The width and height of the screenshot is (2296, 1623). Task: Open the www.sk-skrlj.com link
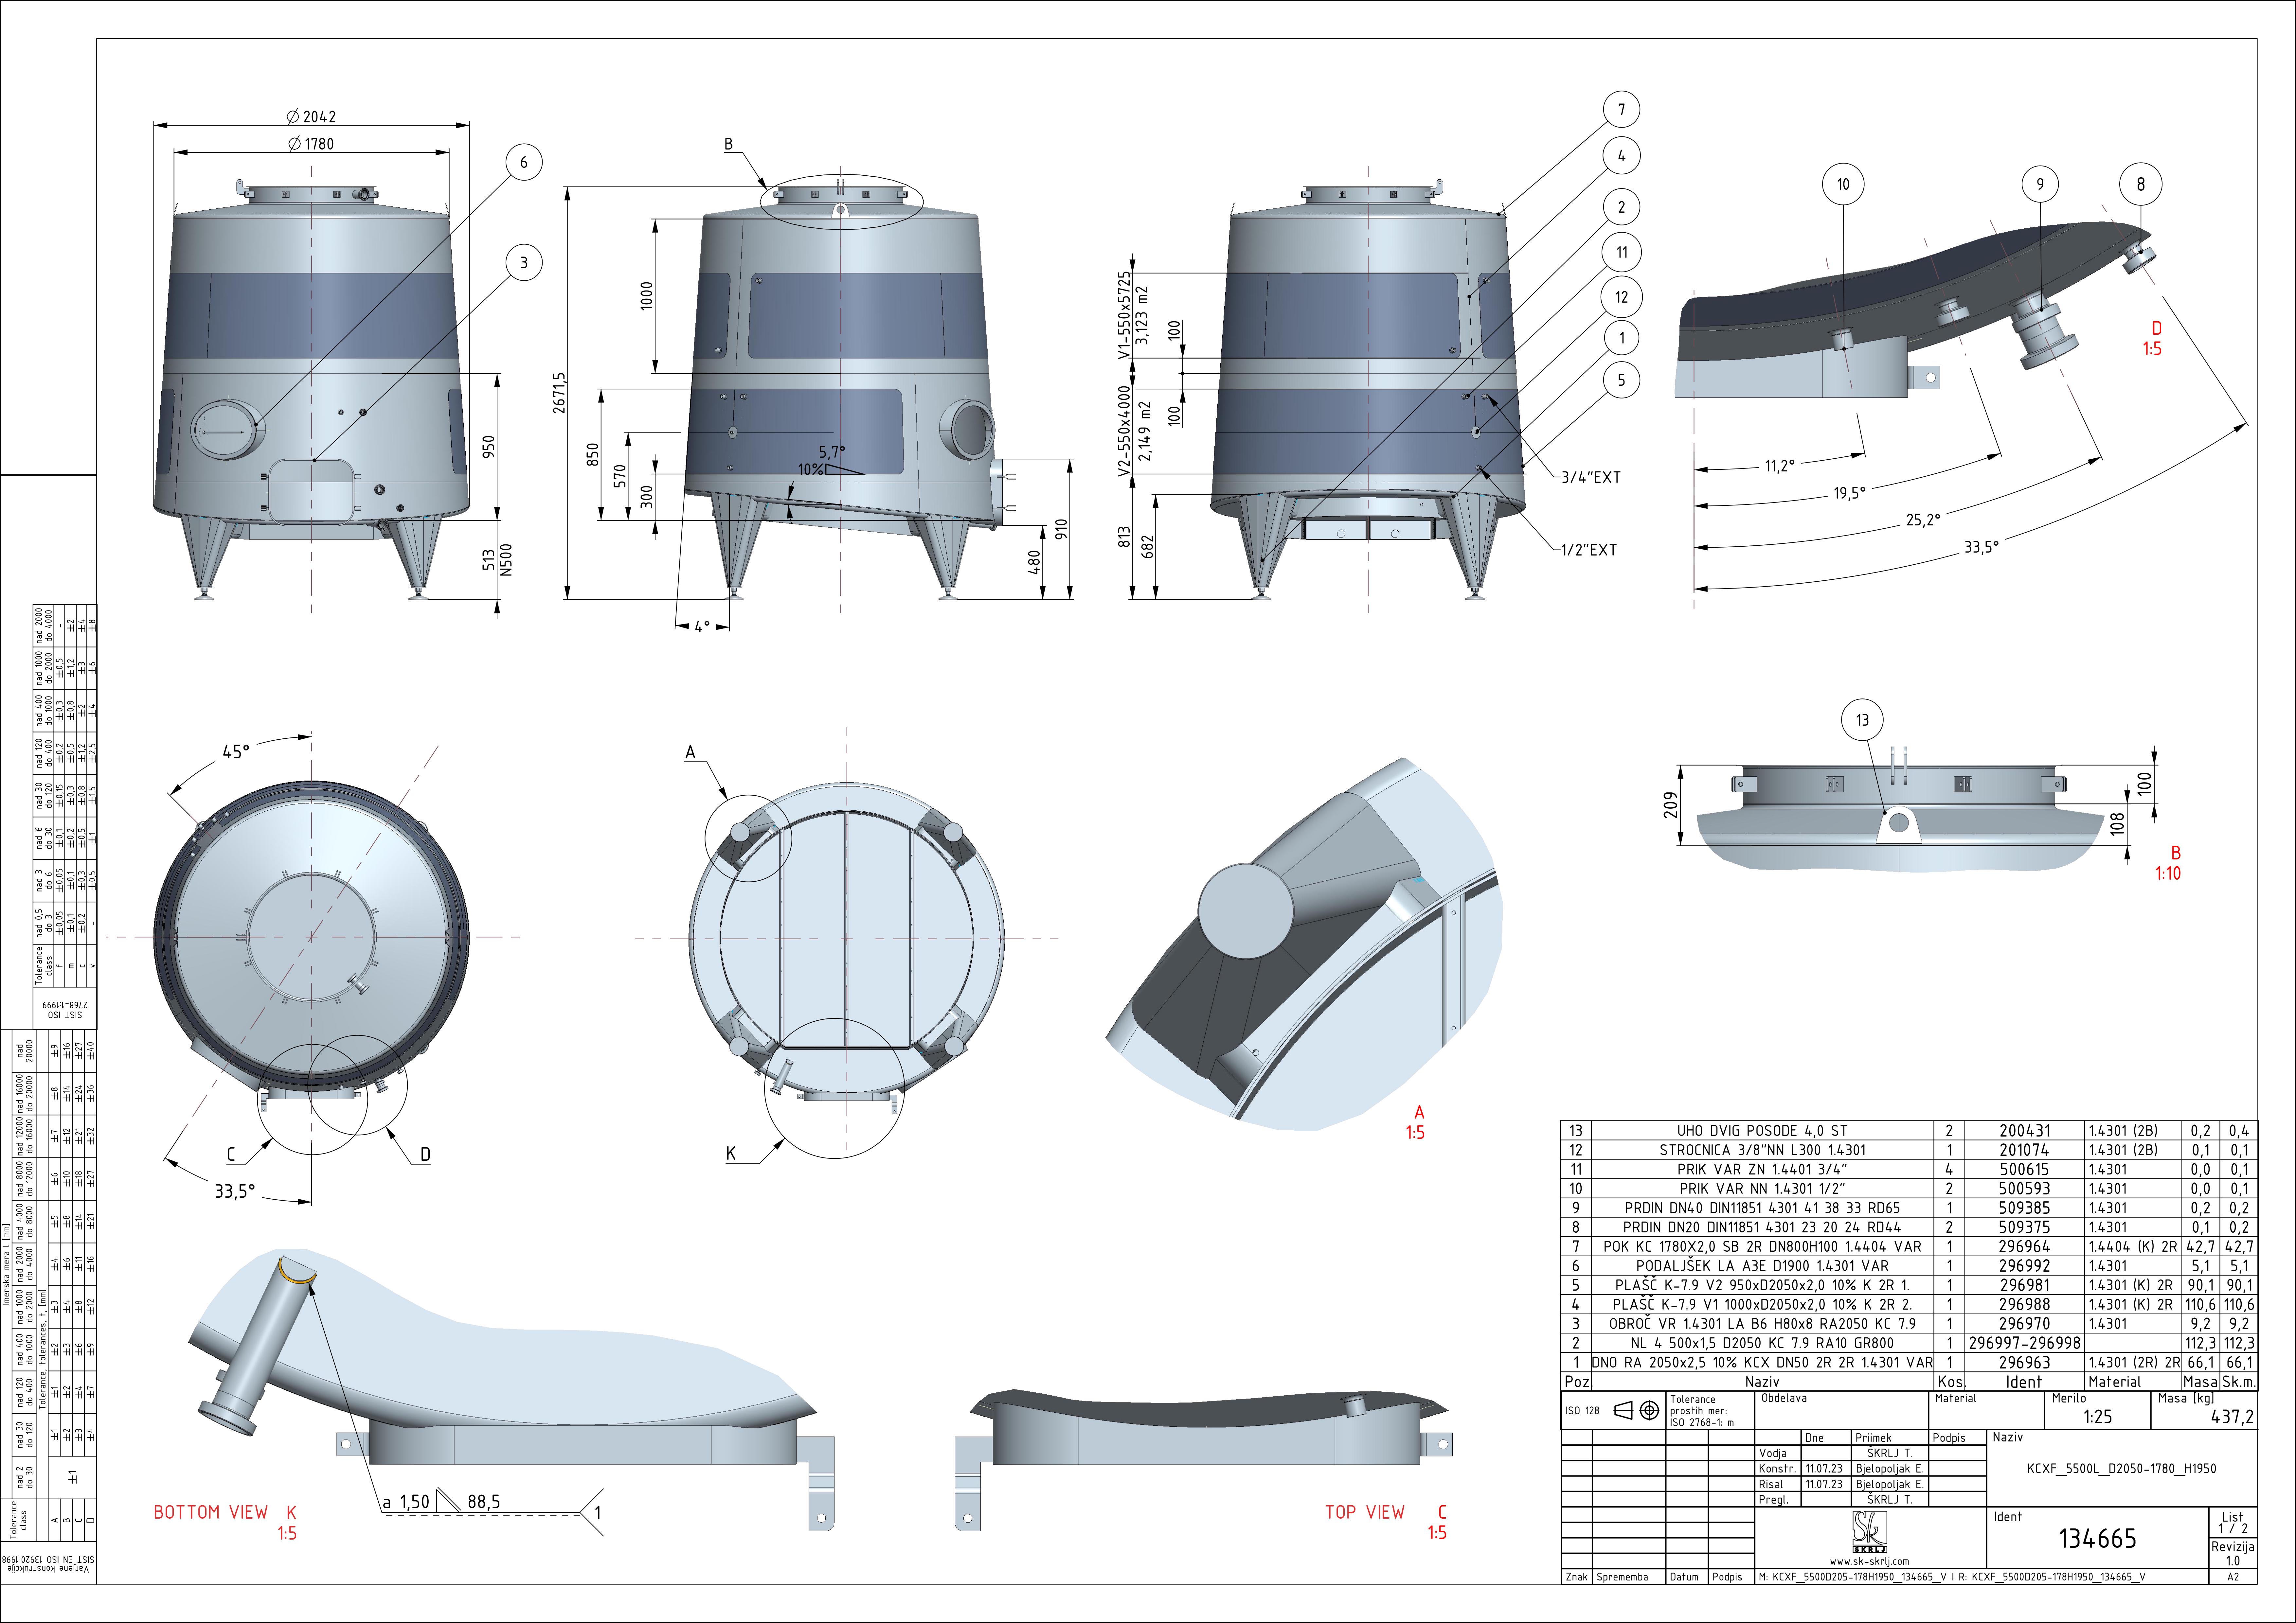(1869, 1561)
